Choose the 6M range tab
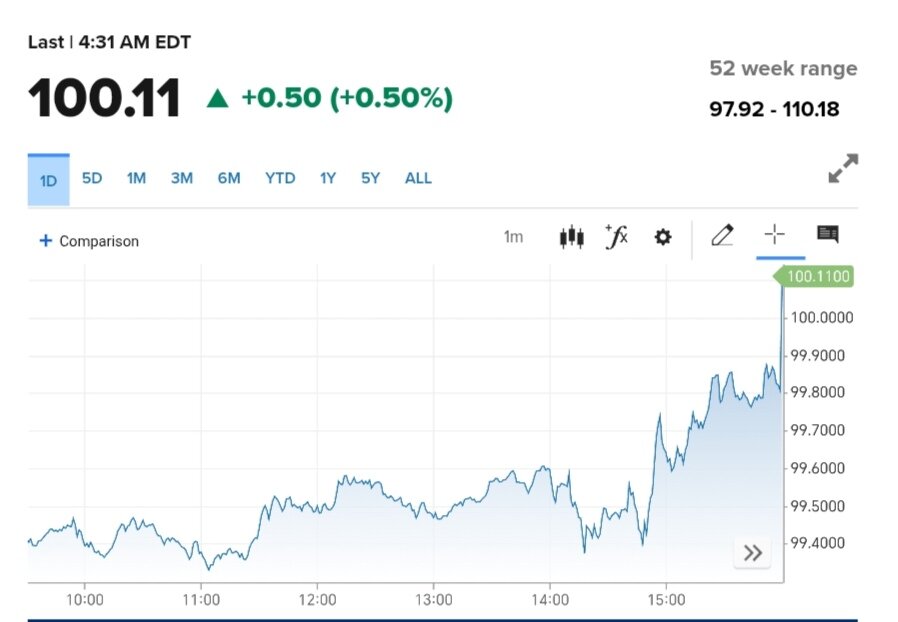This screenshot has width=898, height=622. coord(229,178)
